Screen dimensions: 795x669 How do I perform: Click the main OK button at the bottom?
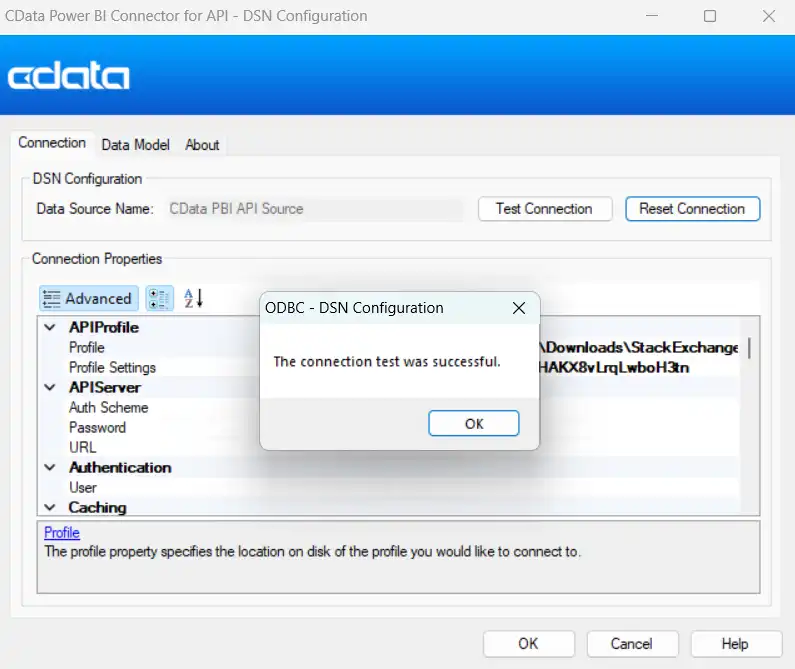528,644
